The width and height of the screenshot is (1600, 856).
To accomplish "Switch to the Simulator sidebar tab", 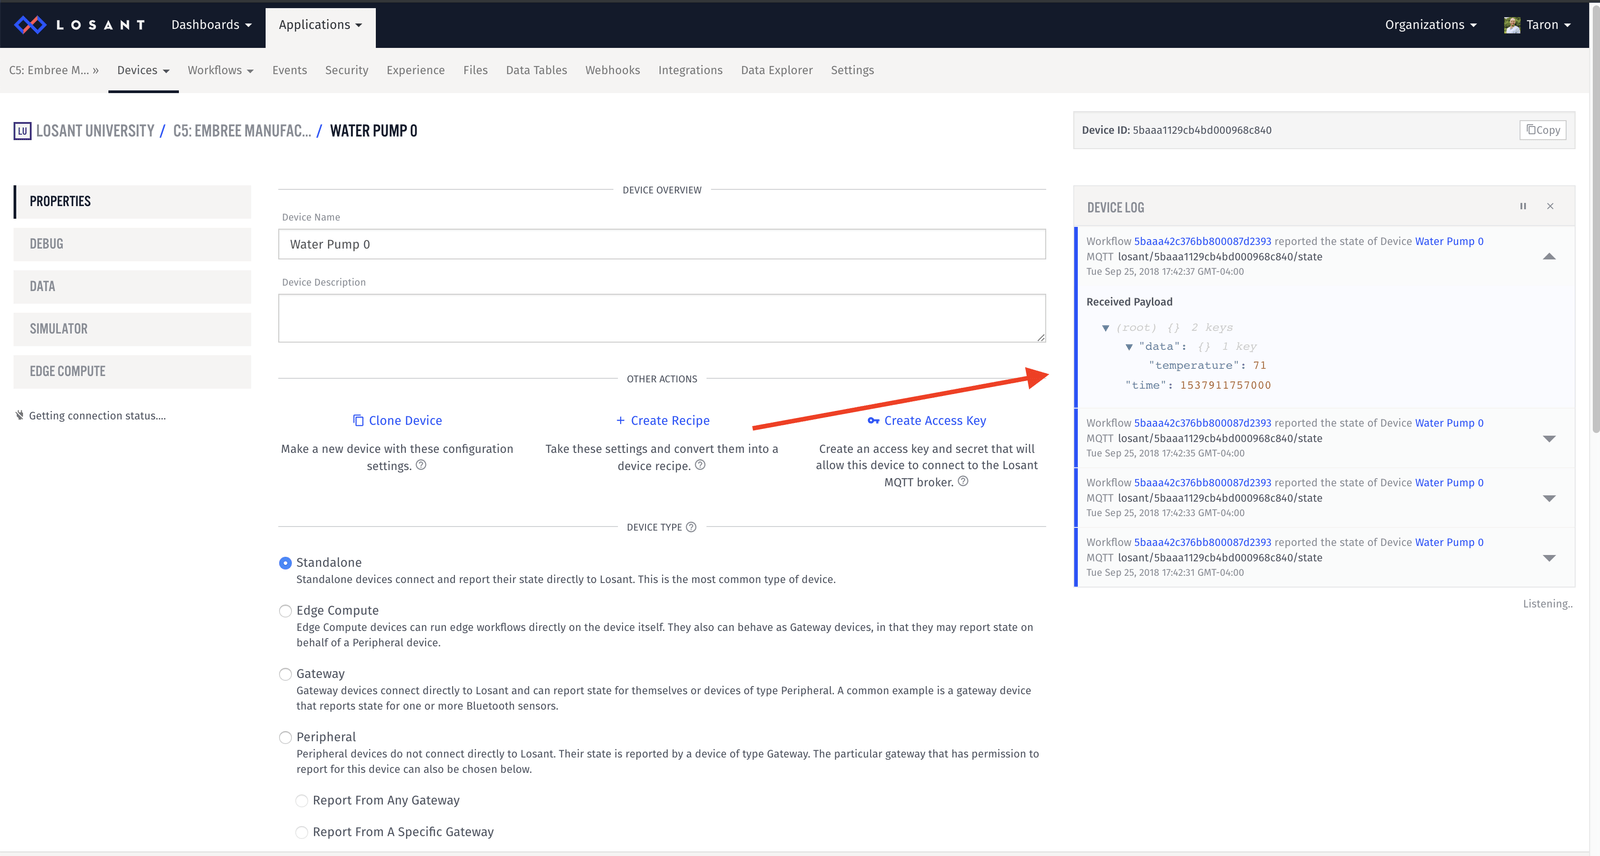I will click(x=132, y=329).
